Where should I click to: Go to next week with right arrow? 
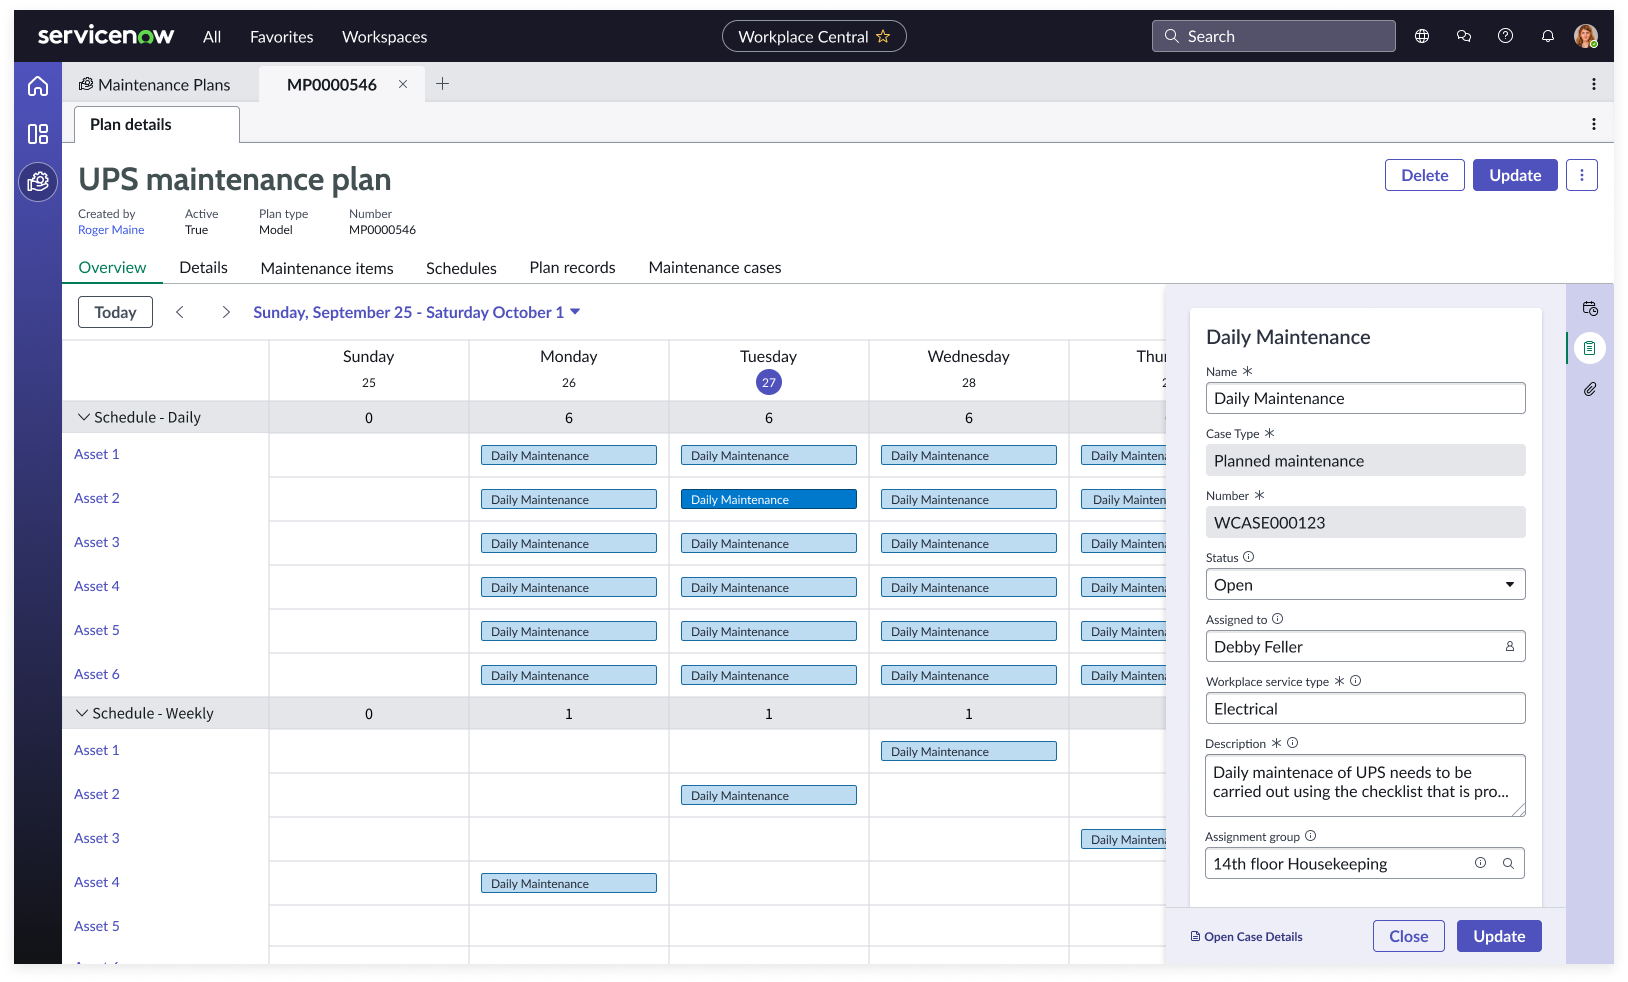pyautogui.click(x=226, y=312)
